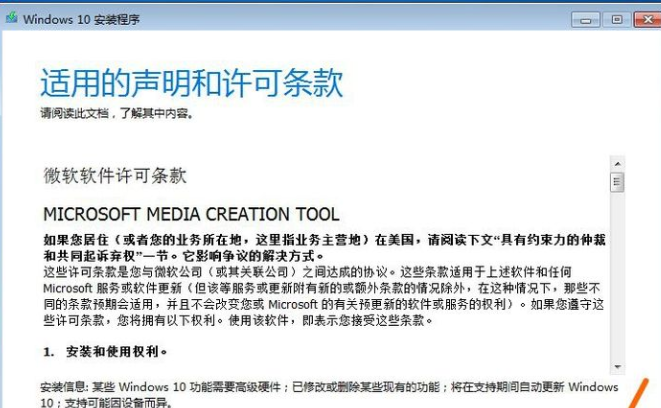
Task: Click the empty scrollbar track below the thumb
Action: coord(617,280)
